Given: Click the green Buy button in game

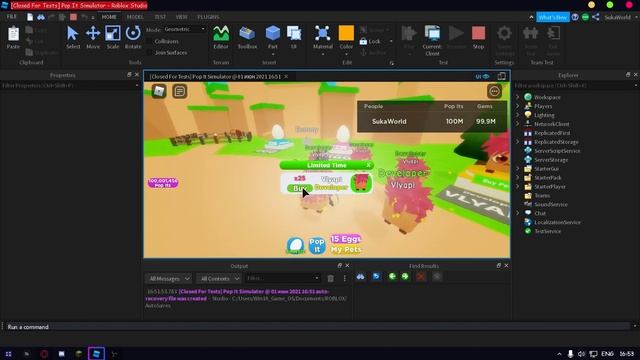Looking at the screenshot, I should tap(300, 188).
